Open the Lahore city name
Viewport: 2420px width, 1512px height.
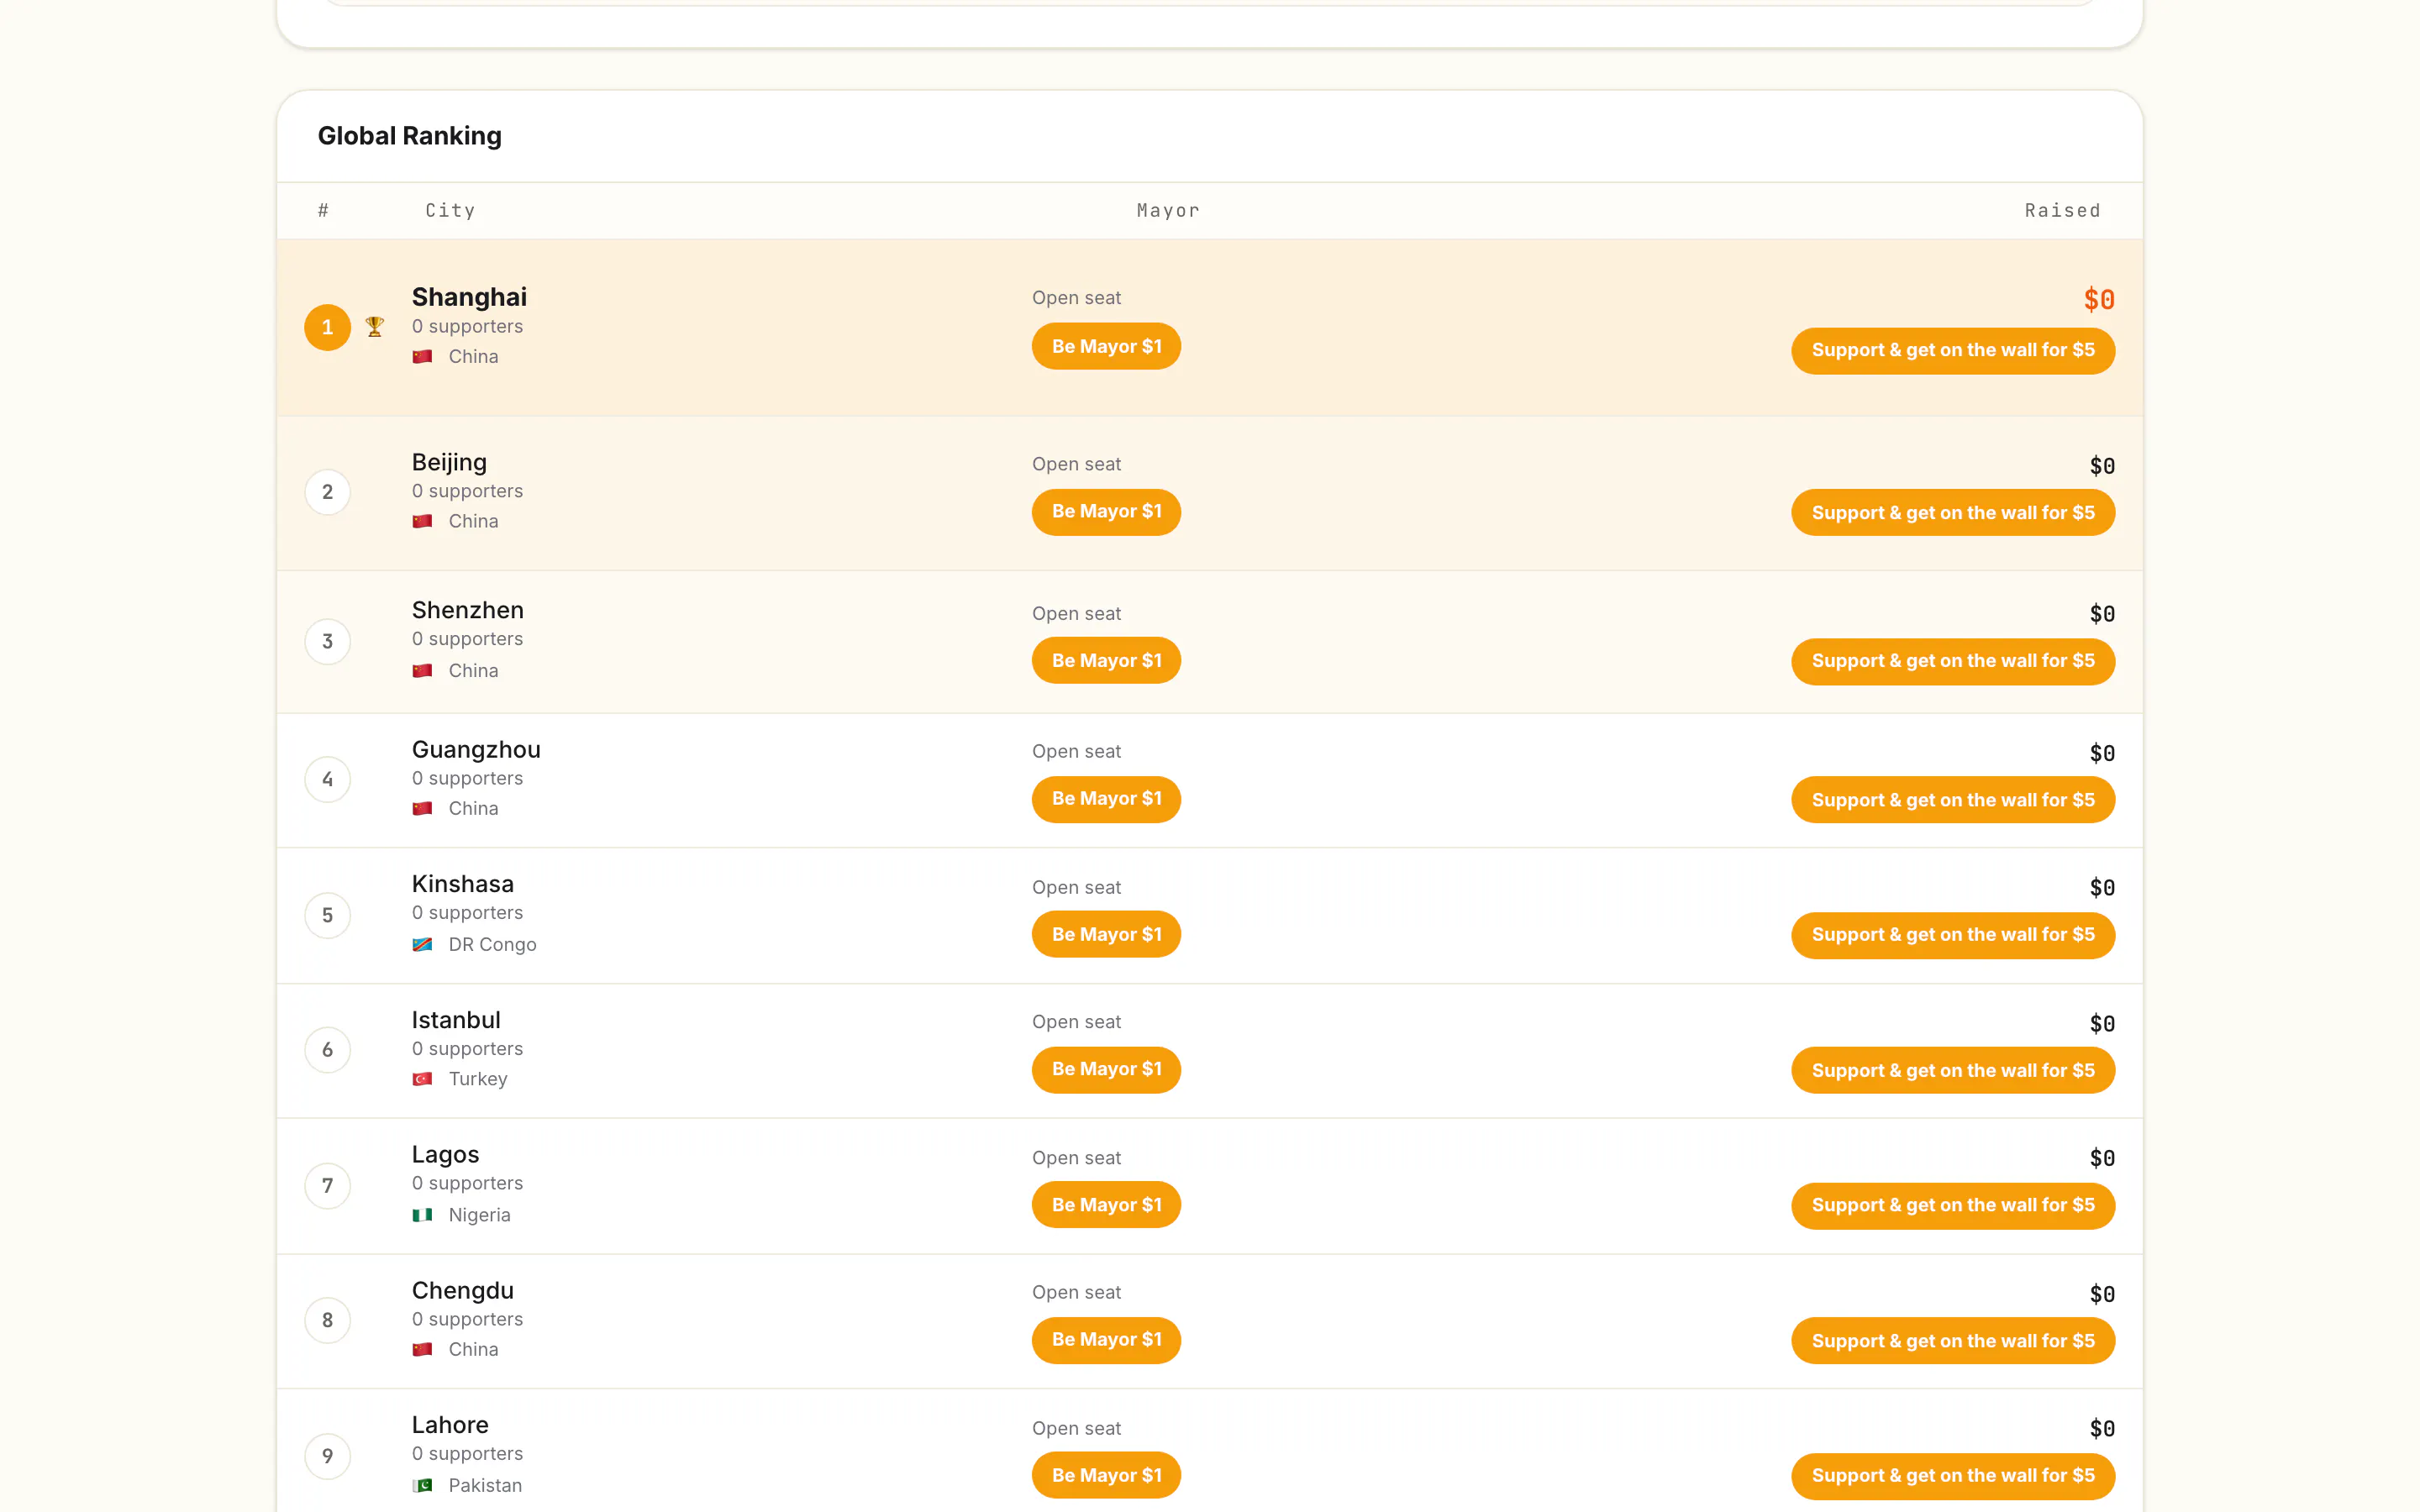(450, 1425)
